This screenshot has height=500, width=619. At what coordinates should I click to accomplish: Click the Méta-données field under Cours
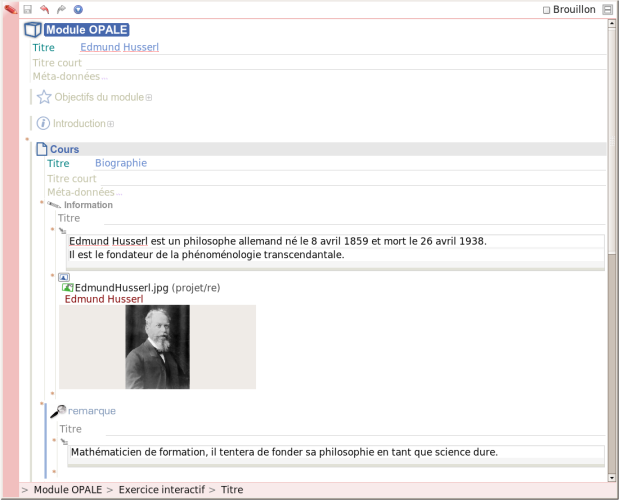click(84, 192)
